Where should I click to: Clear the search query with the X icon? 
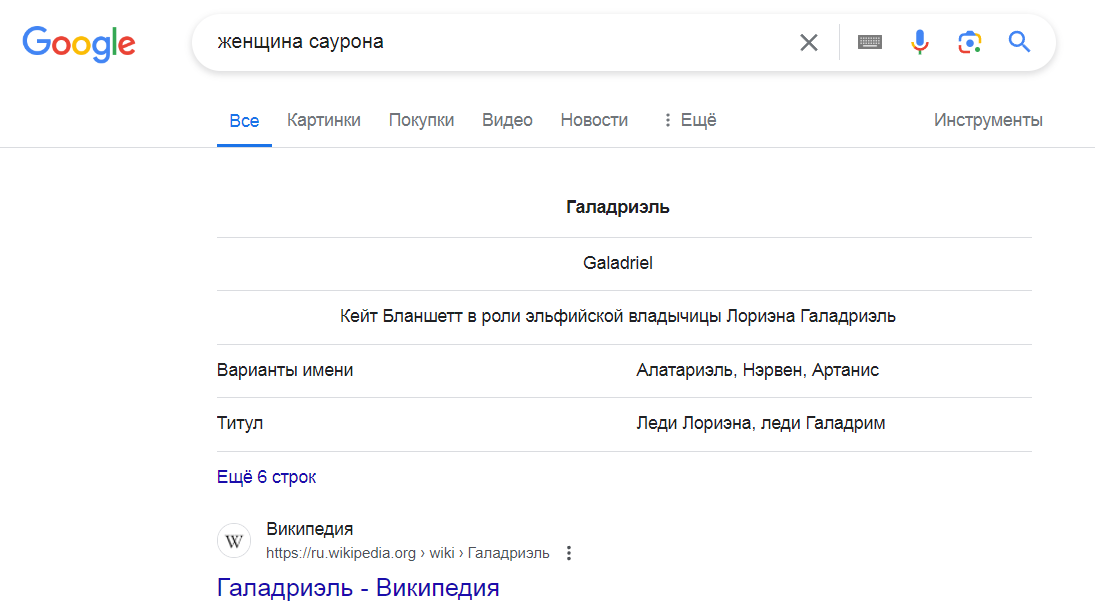809,43
